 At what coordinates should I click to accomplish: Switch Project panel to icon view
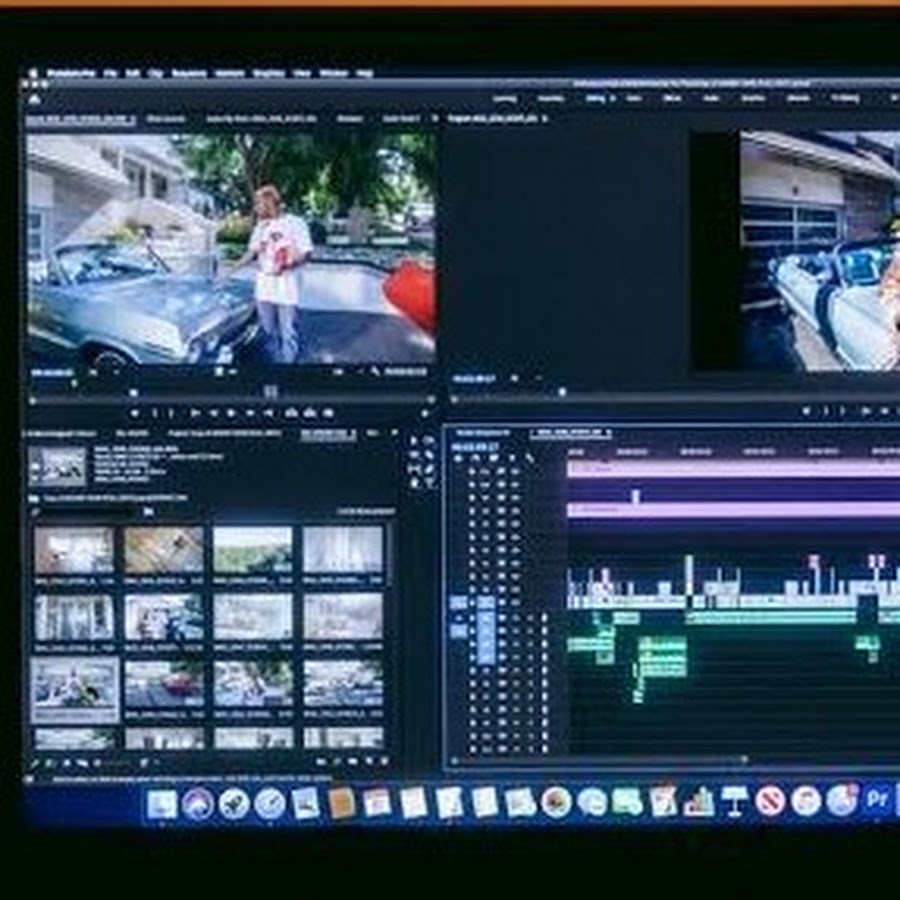pos(67,763)
